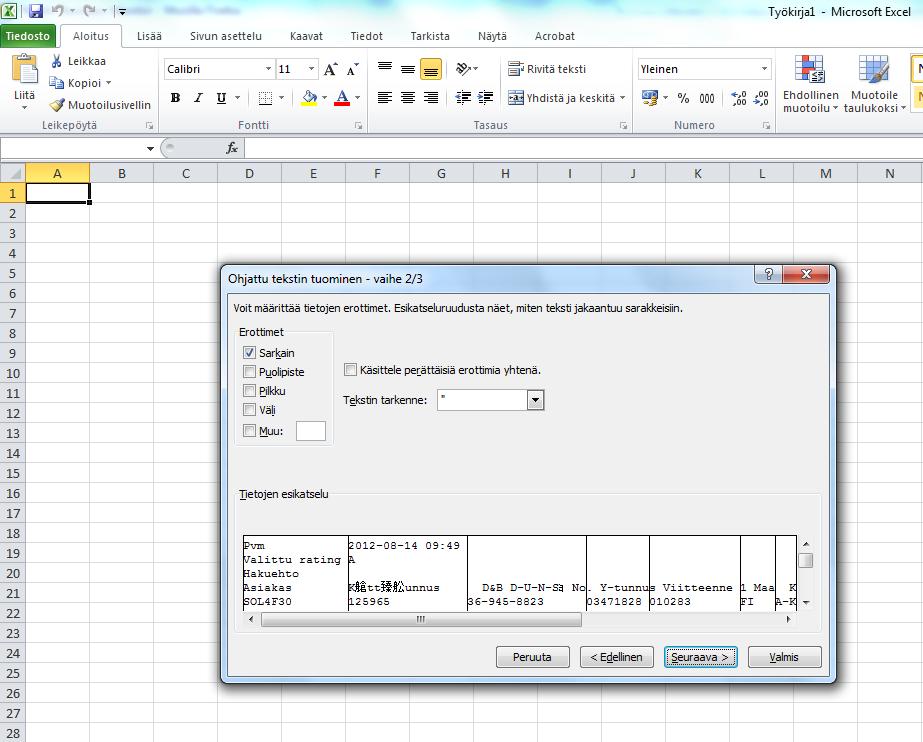The height and width of the screenshot is (742, 923).
Task: Apply percent style format
Action: (x=683, y=98)
